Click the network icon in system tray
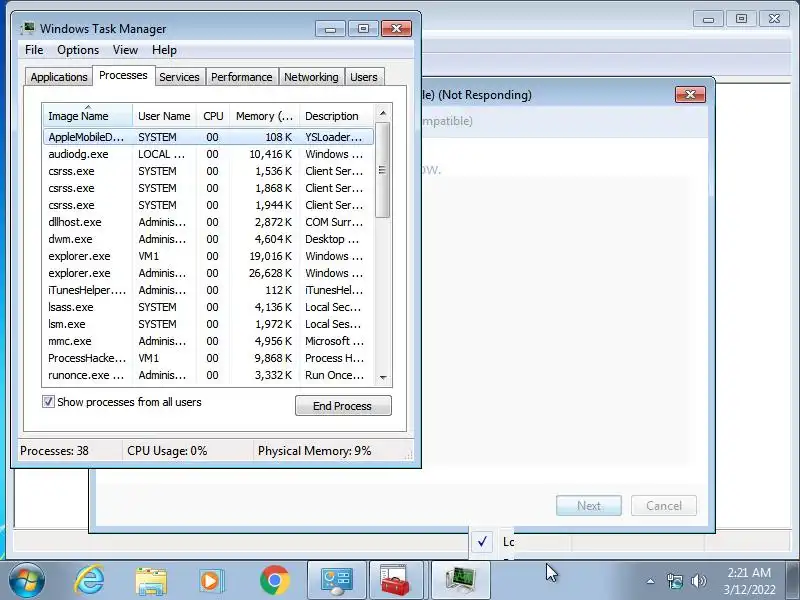This screenshot has width=800, height=600. [675, 581]
